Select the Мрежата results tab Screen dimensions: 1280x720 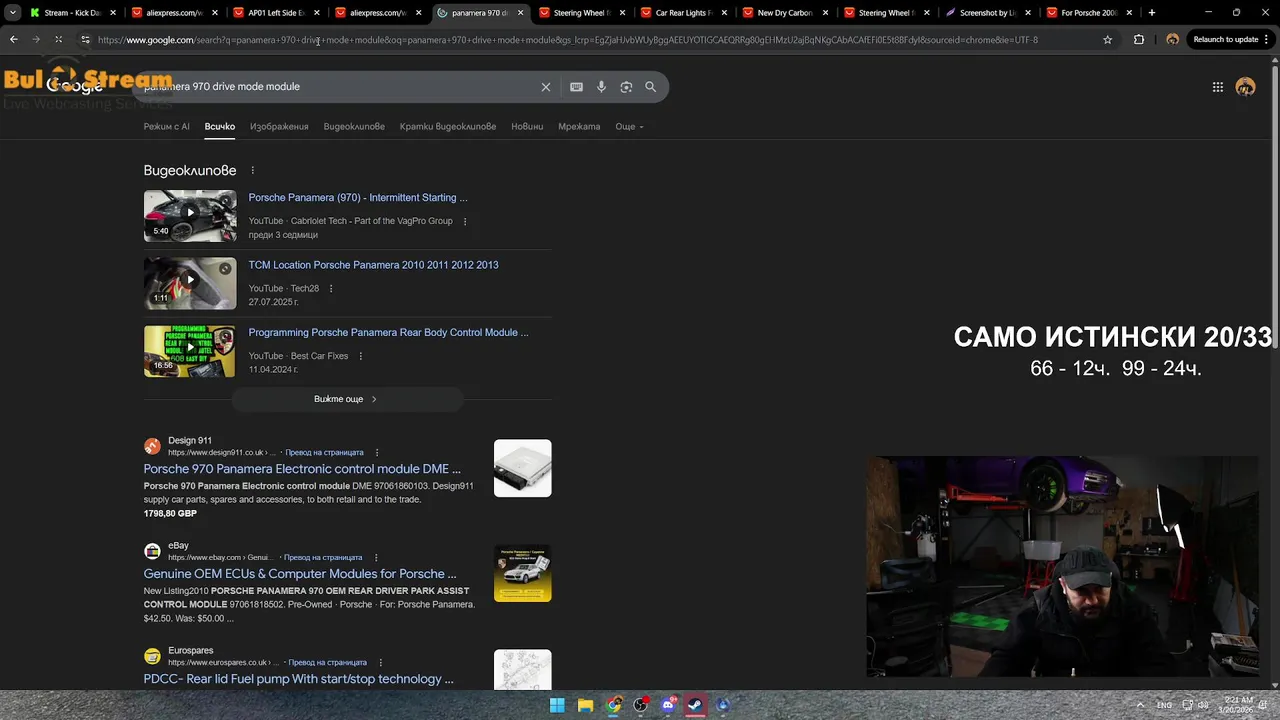579,127
